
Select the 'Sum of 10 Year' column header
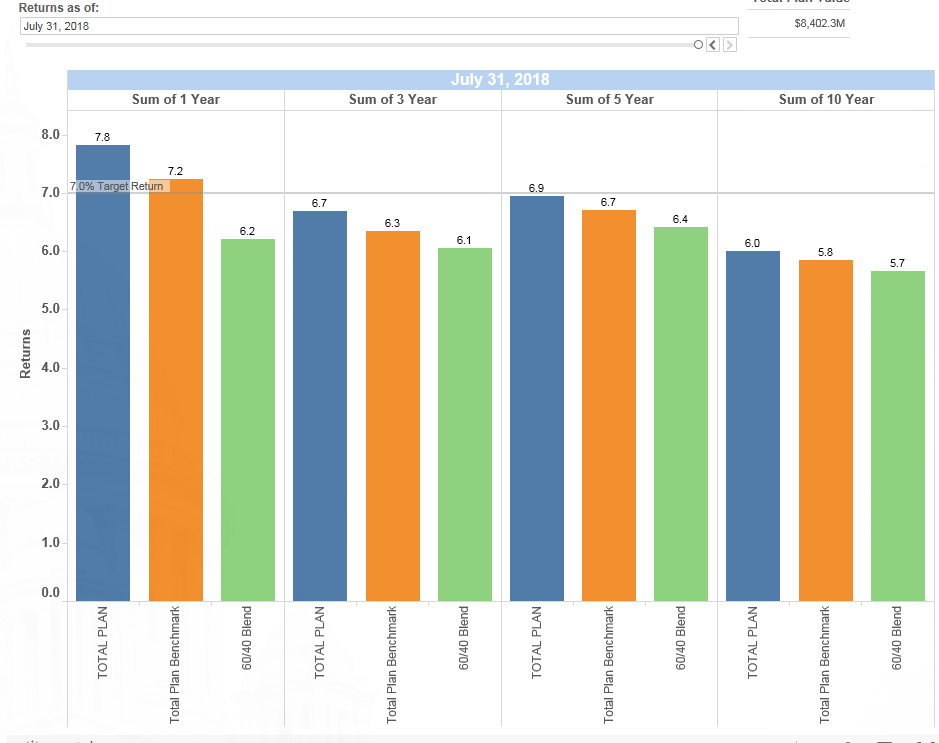click(x=826, y=99)
